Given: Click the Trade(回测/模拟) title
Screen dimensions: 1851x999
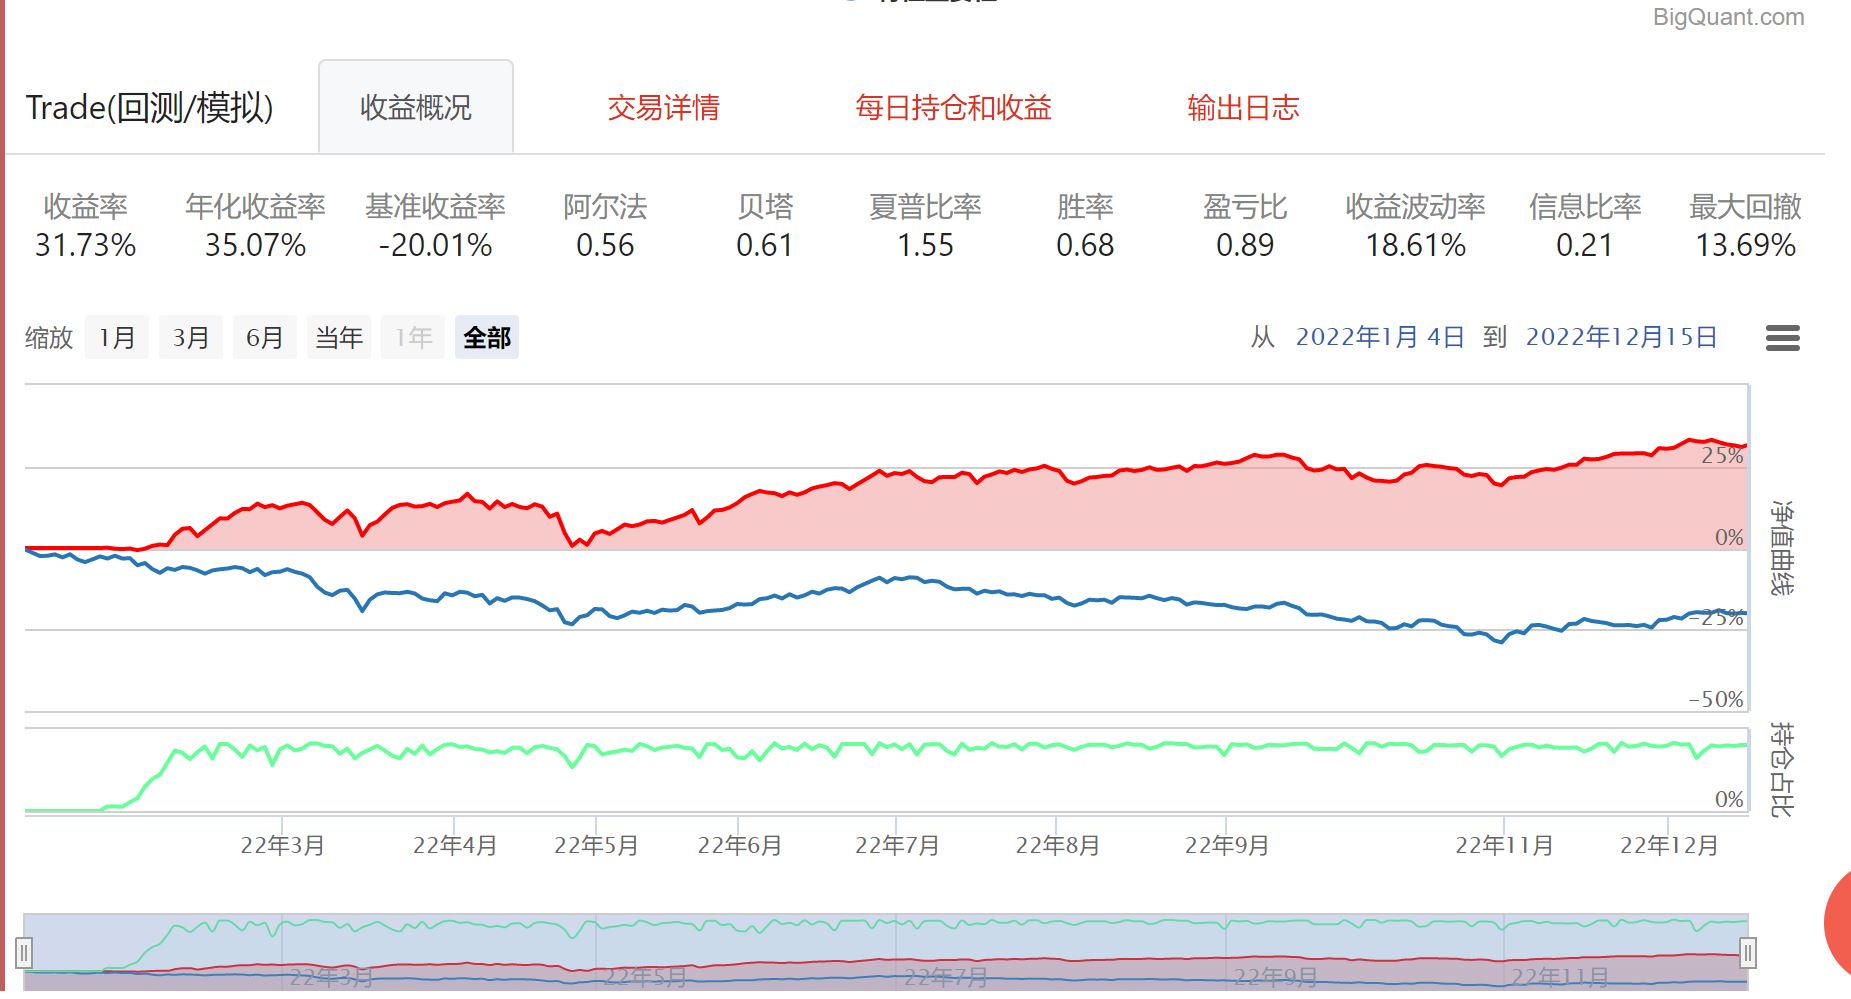Looking at the screenshot, I should point(149,108).
